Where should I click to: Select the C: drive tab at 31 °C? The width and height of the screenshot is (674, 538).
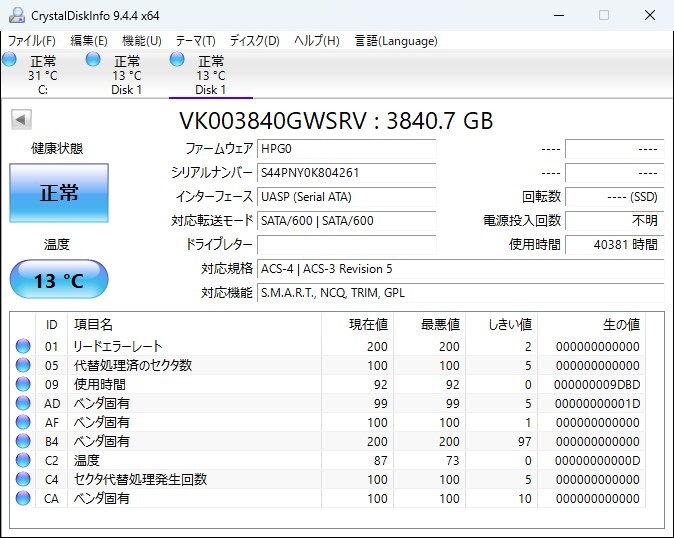pyautogui.click(x=42, y=75)
